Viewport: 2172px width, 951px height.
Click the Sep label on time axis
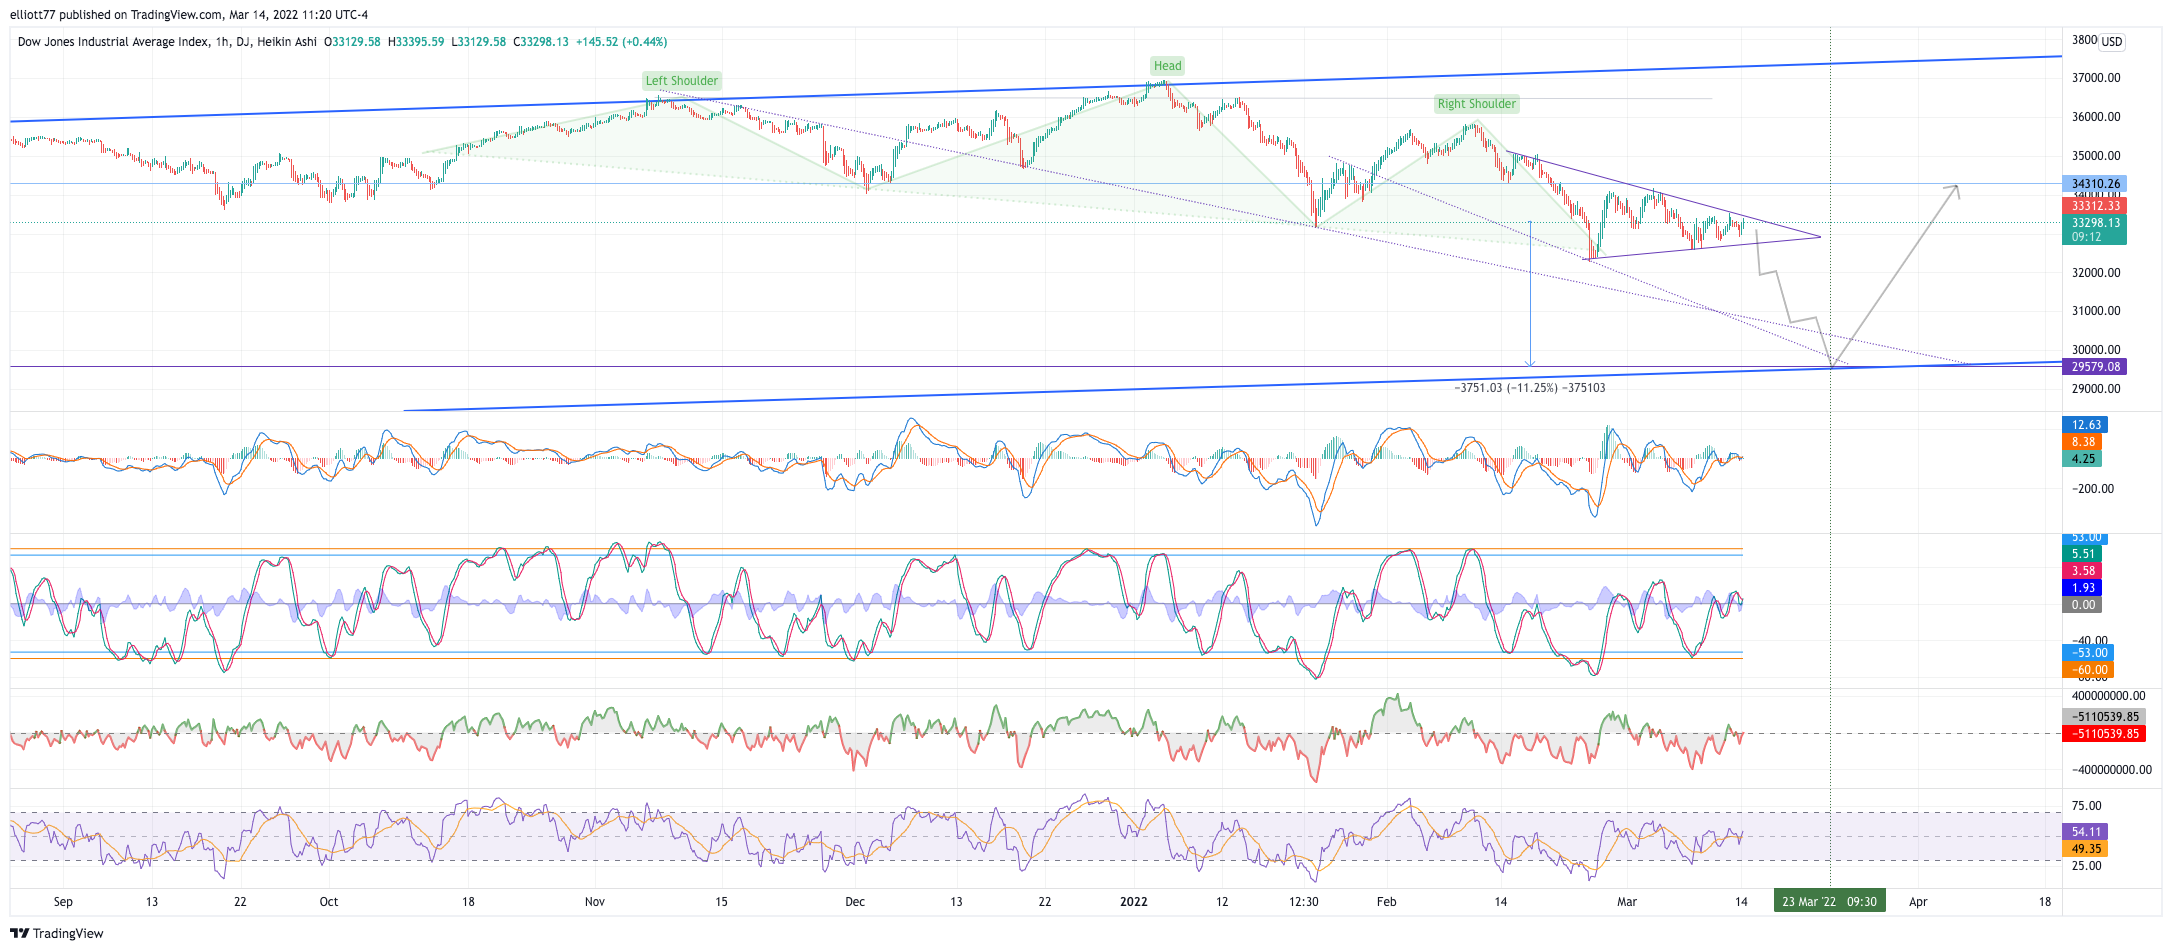[63, 902]
